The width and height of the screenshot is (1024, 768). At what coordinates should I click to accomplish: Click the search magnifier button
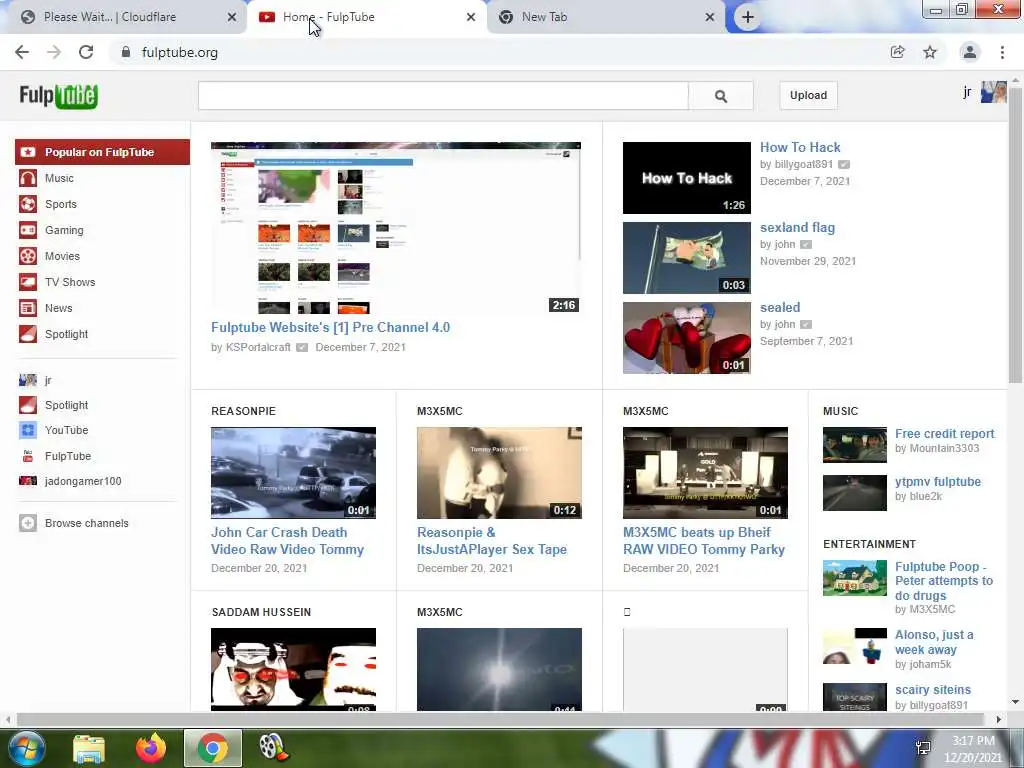[x=720, y=96]
